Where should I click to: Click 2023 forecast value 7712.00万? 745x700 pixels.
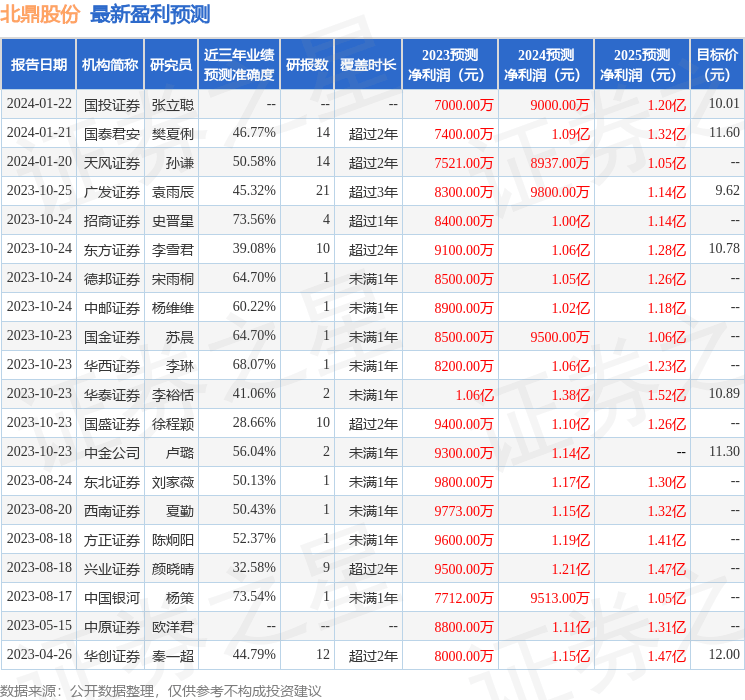(464, 598)
